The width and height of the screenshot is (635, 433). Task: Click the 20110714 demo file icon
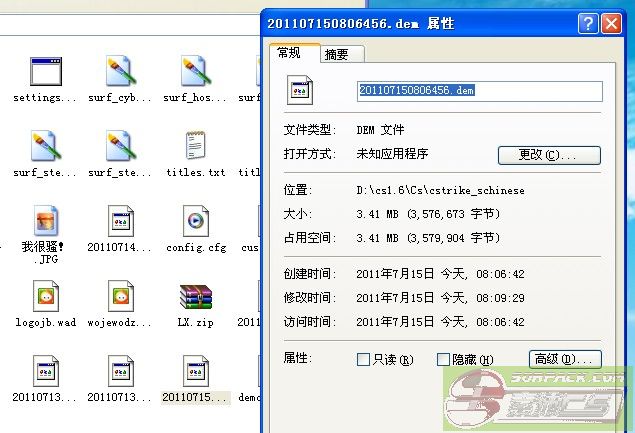pyautogui.click(x=120, y=221)
